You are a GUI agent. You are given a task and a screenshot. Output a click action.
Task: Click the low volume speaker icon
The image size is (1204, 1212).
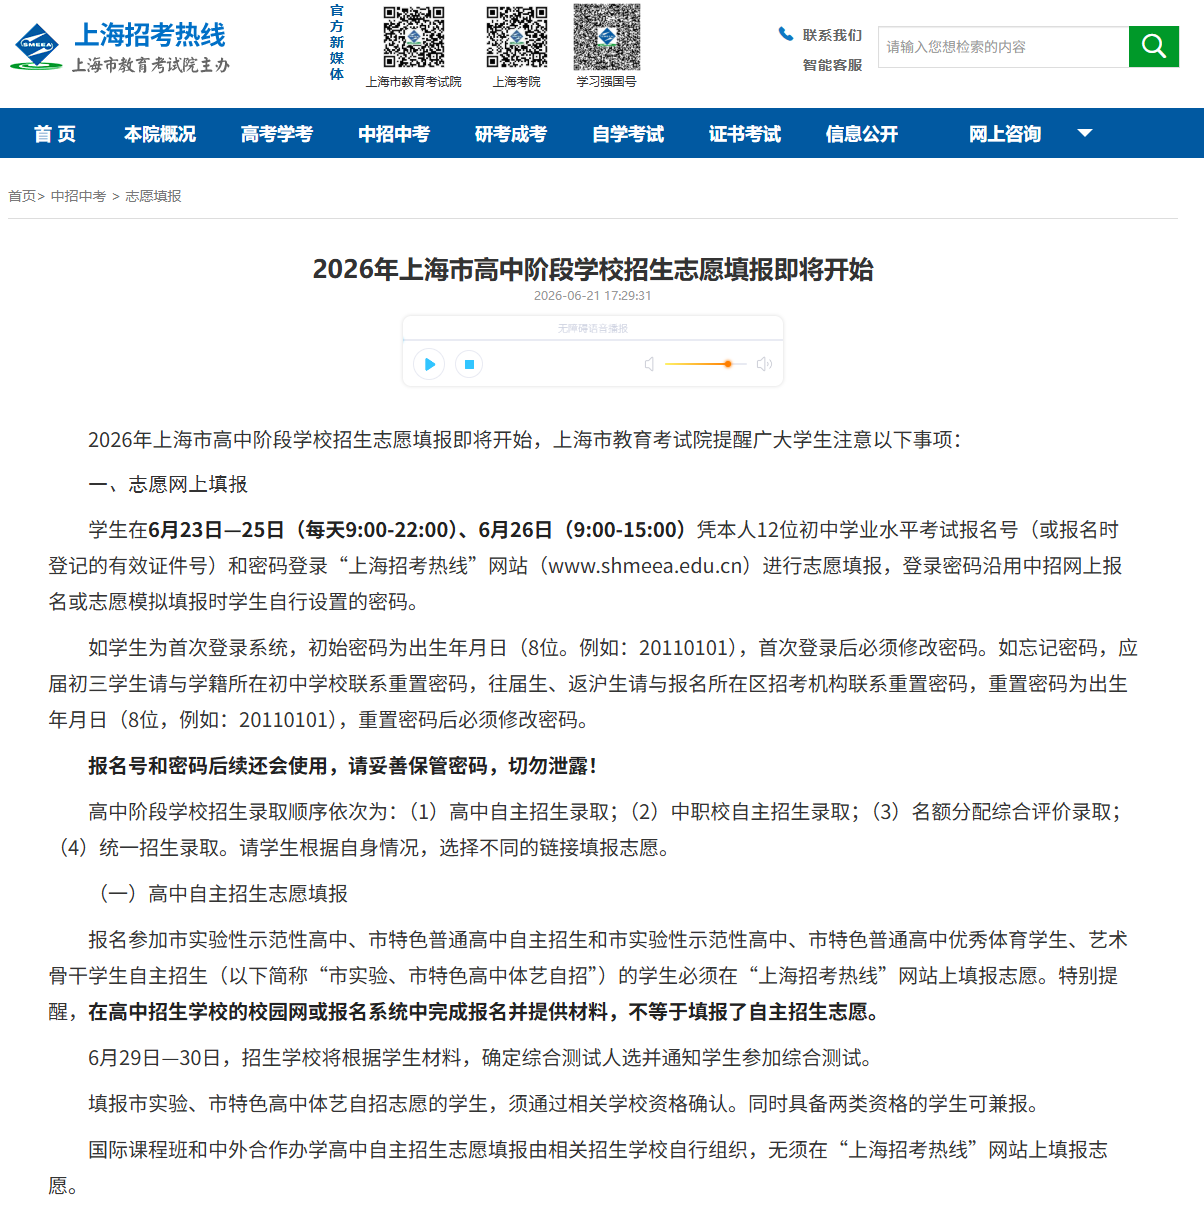click(x=649, y=364)
